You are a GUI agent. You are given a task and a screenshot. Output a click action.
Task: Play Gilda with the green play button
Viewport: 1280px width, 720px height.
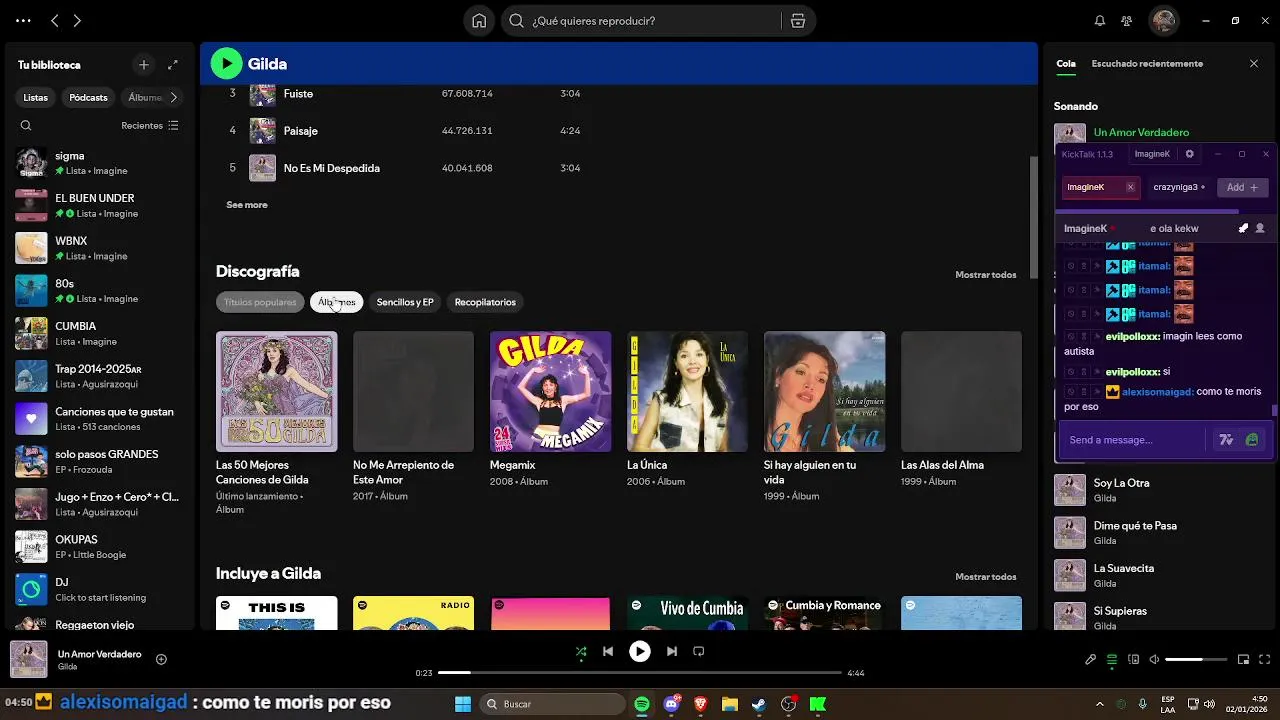point(227,64)
